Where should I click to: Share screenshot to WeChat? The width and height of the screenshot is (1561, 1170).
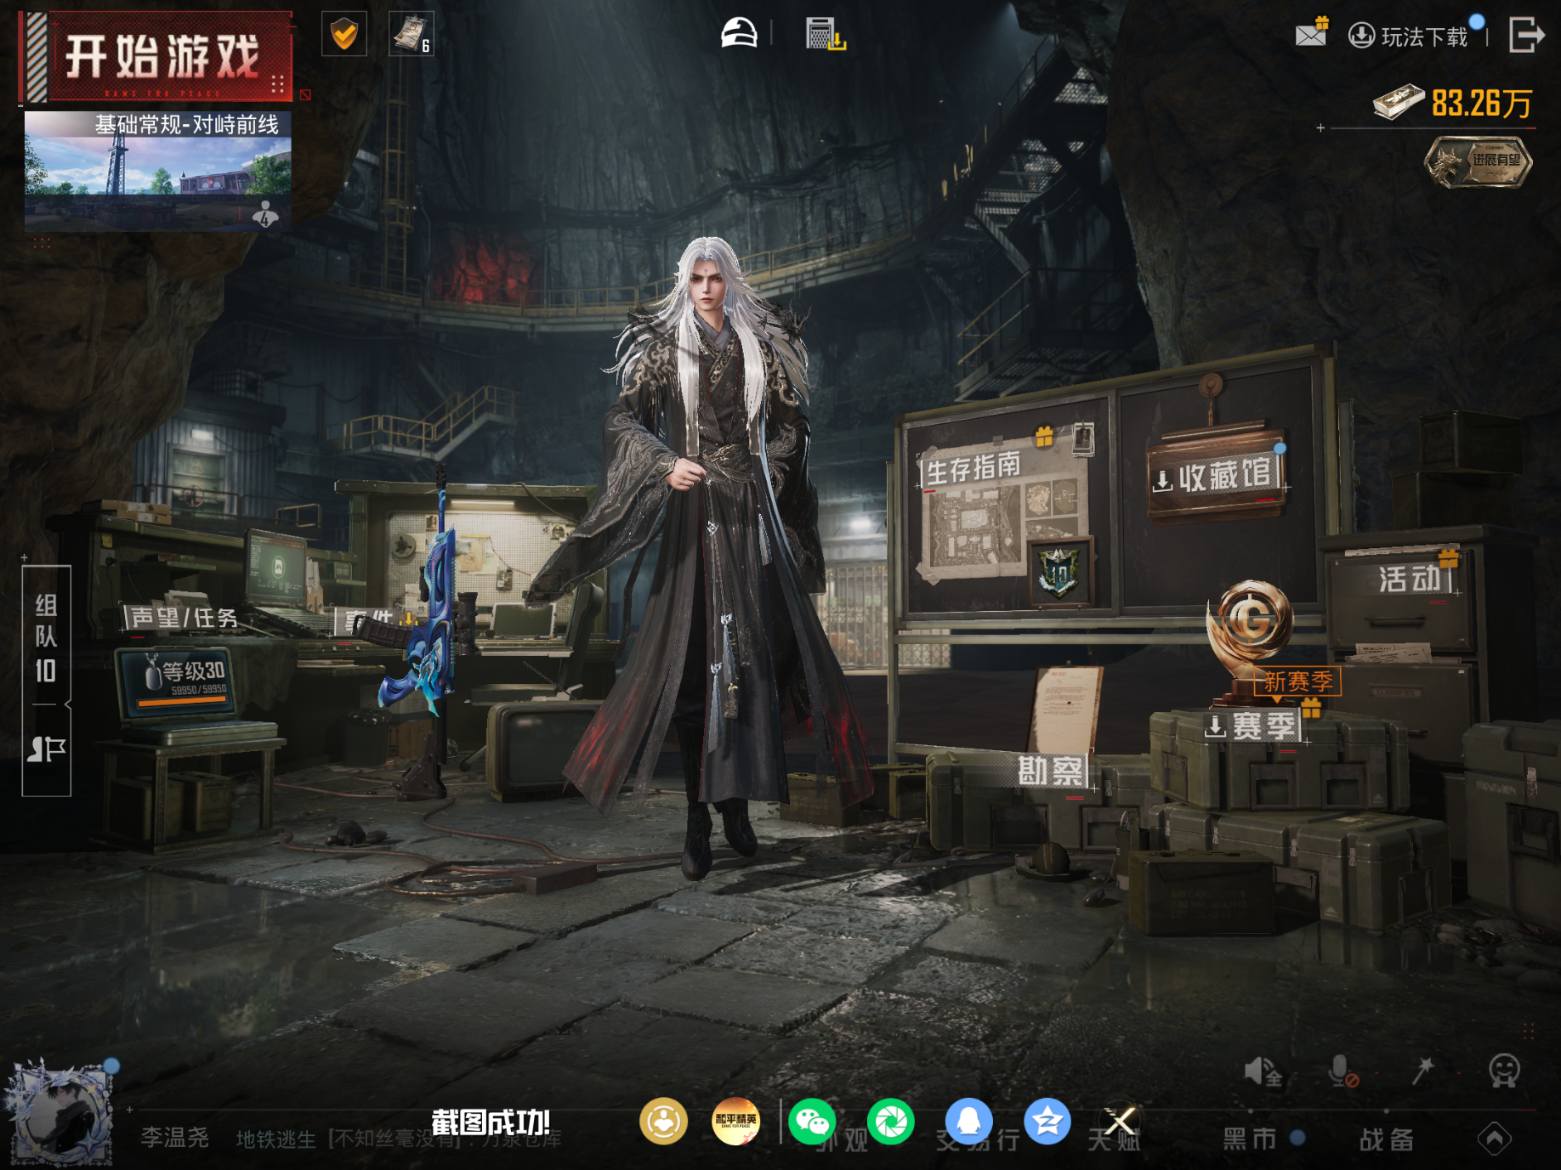[812, 1121]
